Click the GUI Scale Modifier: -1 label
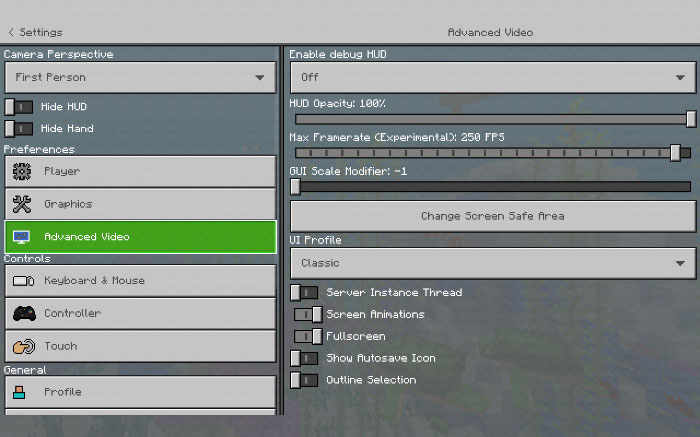 click(348, 171)
